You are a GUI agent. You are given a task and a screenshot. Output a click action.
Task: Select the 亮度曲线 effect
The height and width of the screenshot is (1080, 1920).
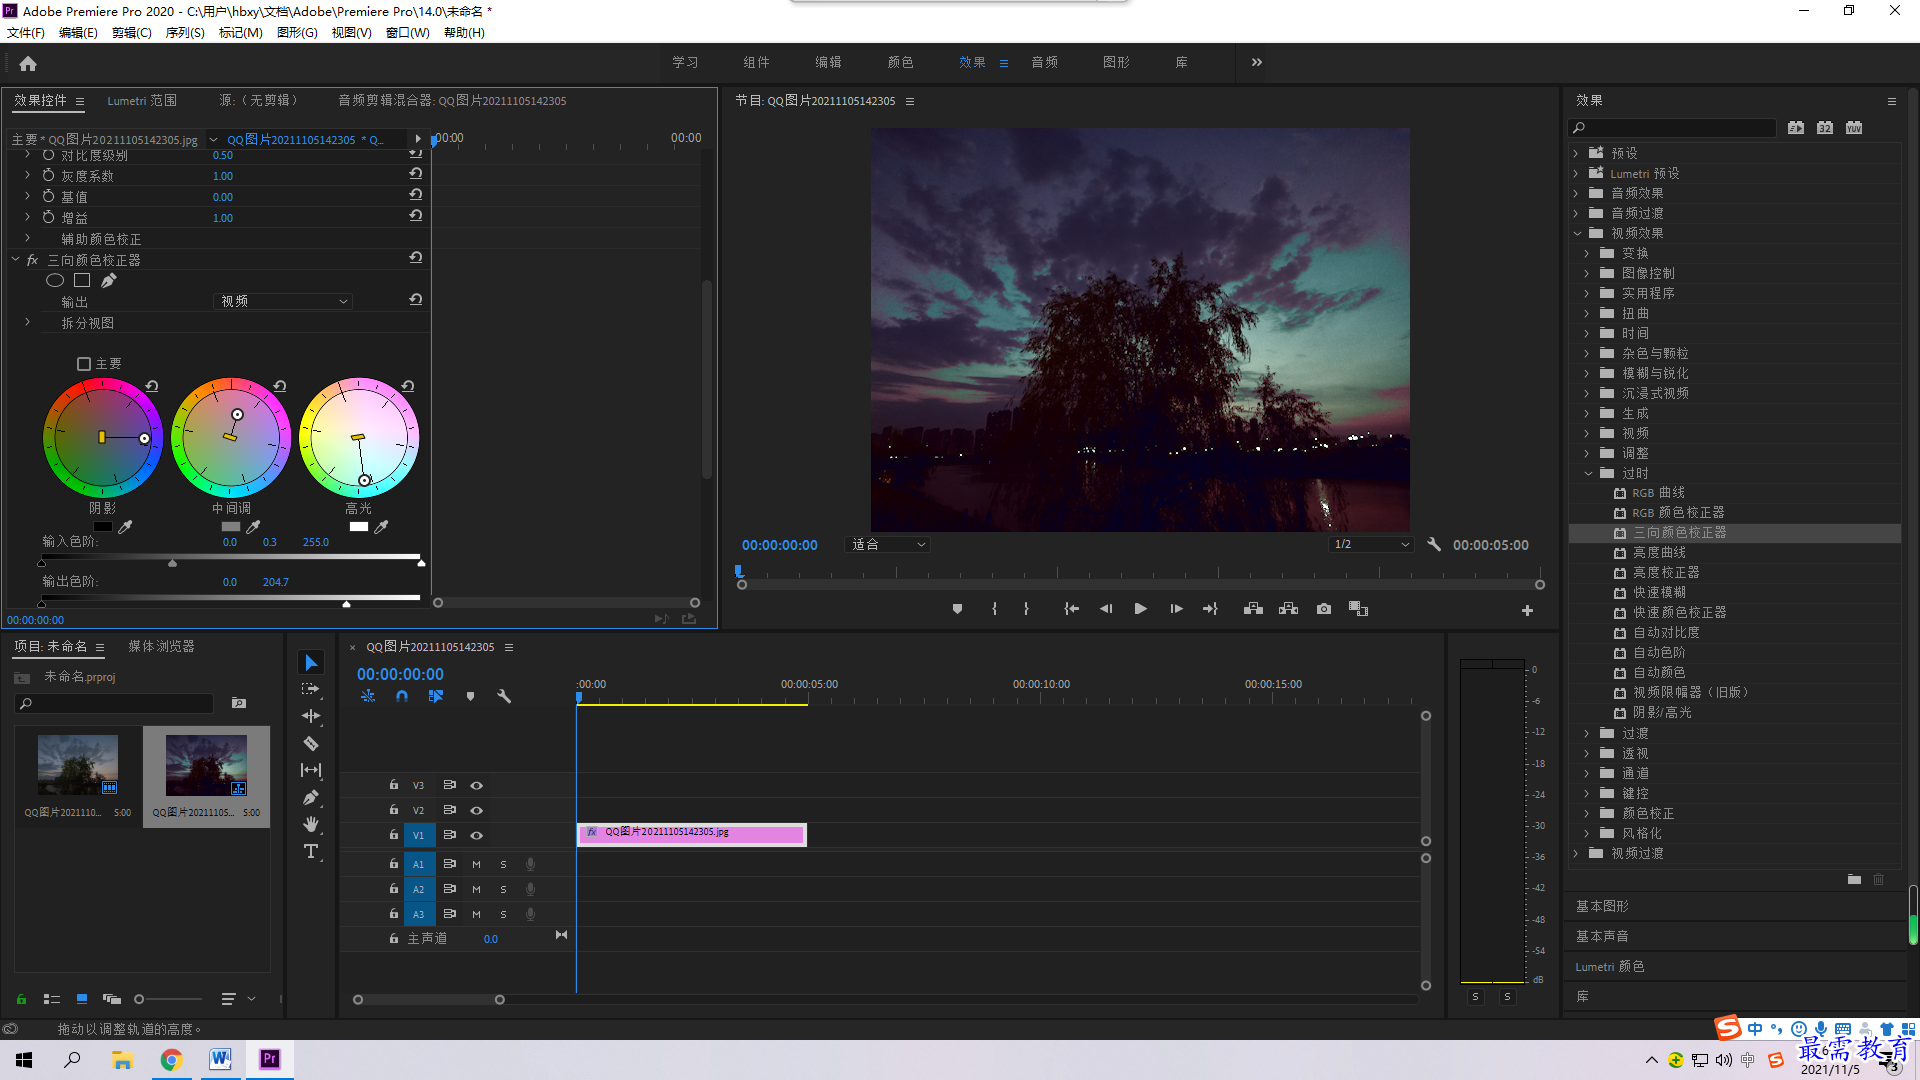[1659, 552]
